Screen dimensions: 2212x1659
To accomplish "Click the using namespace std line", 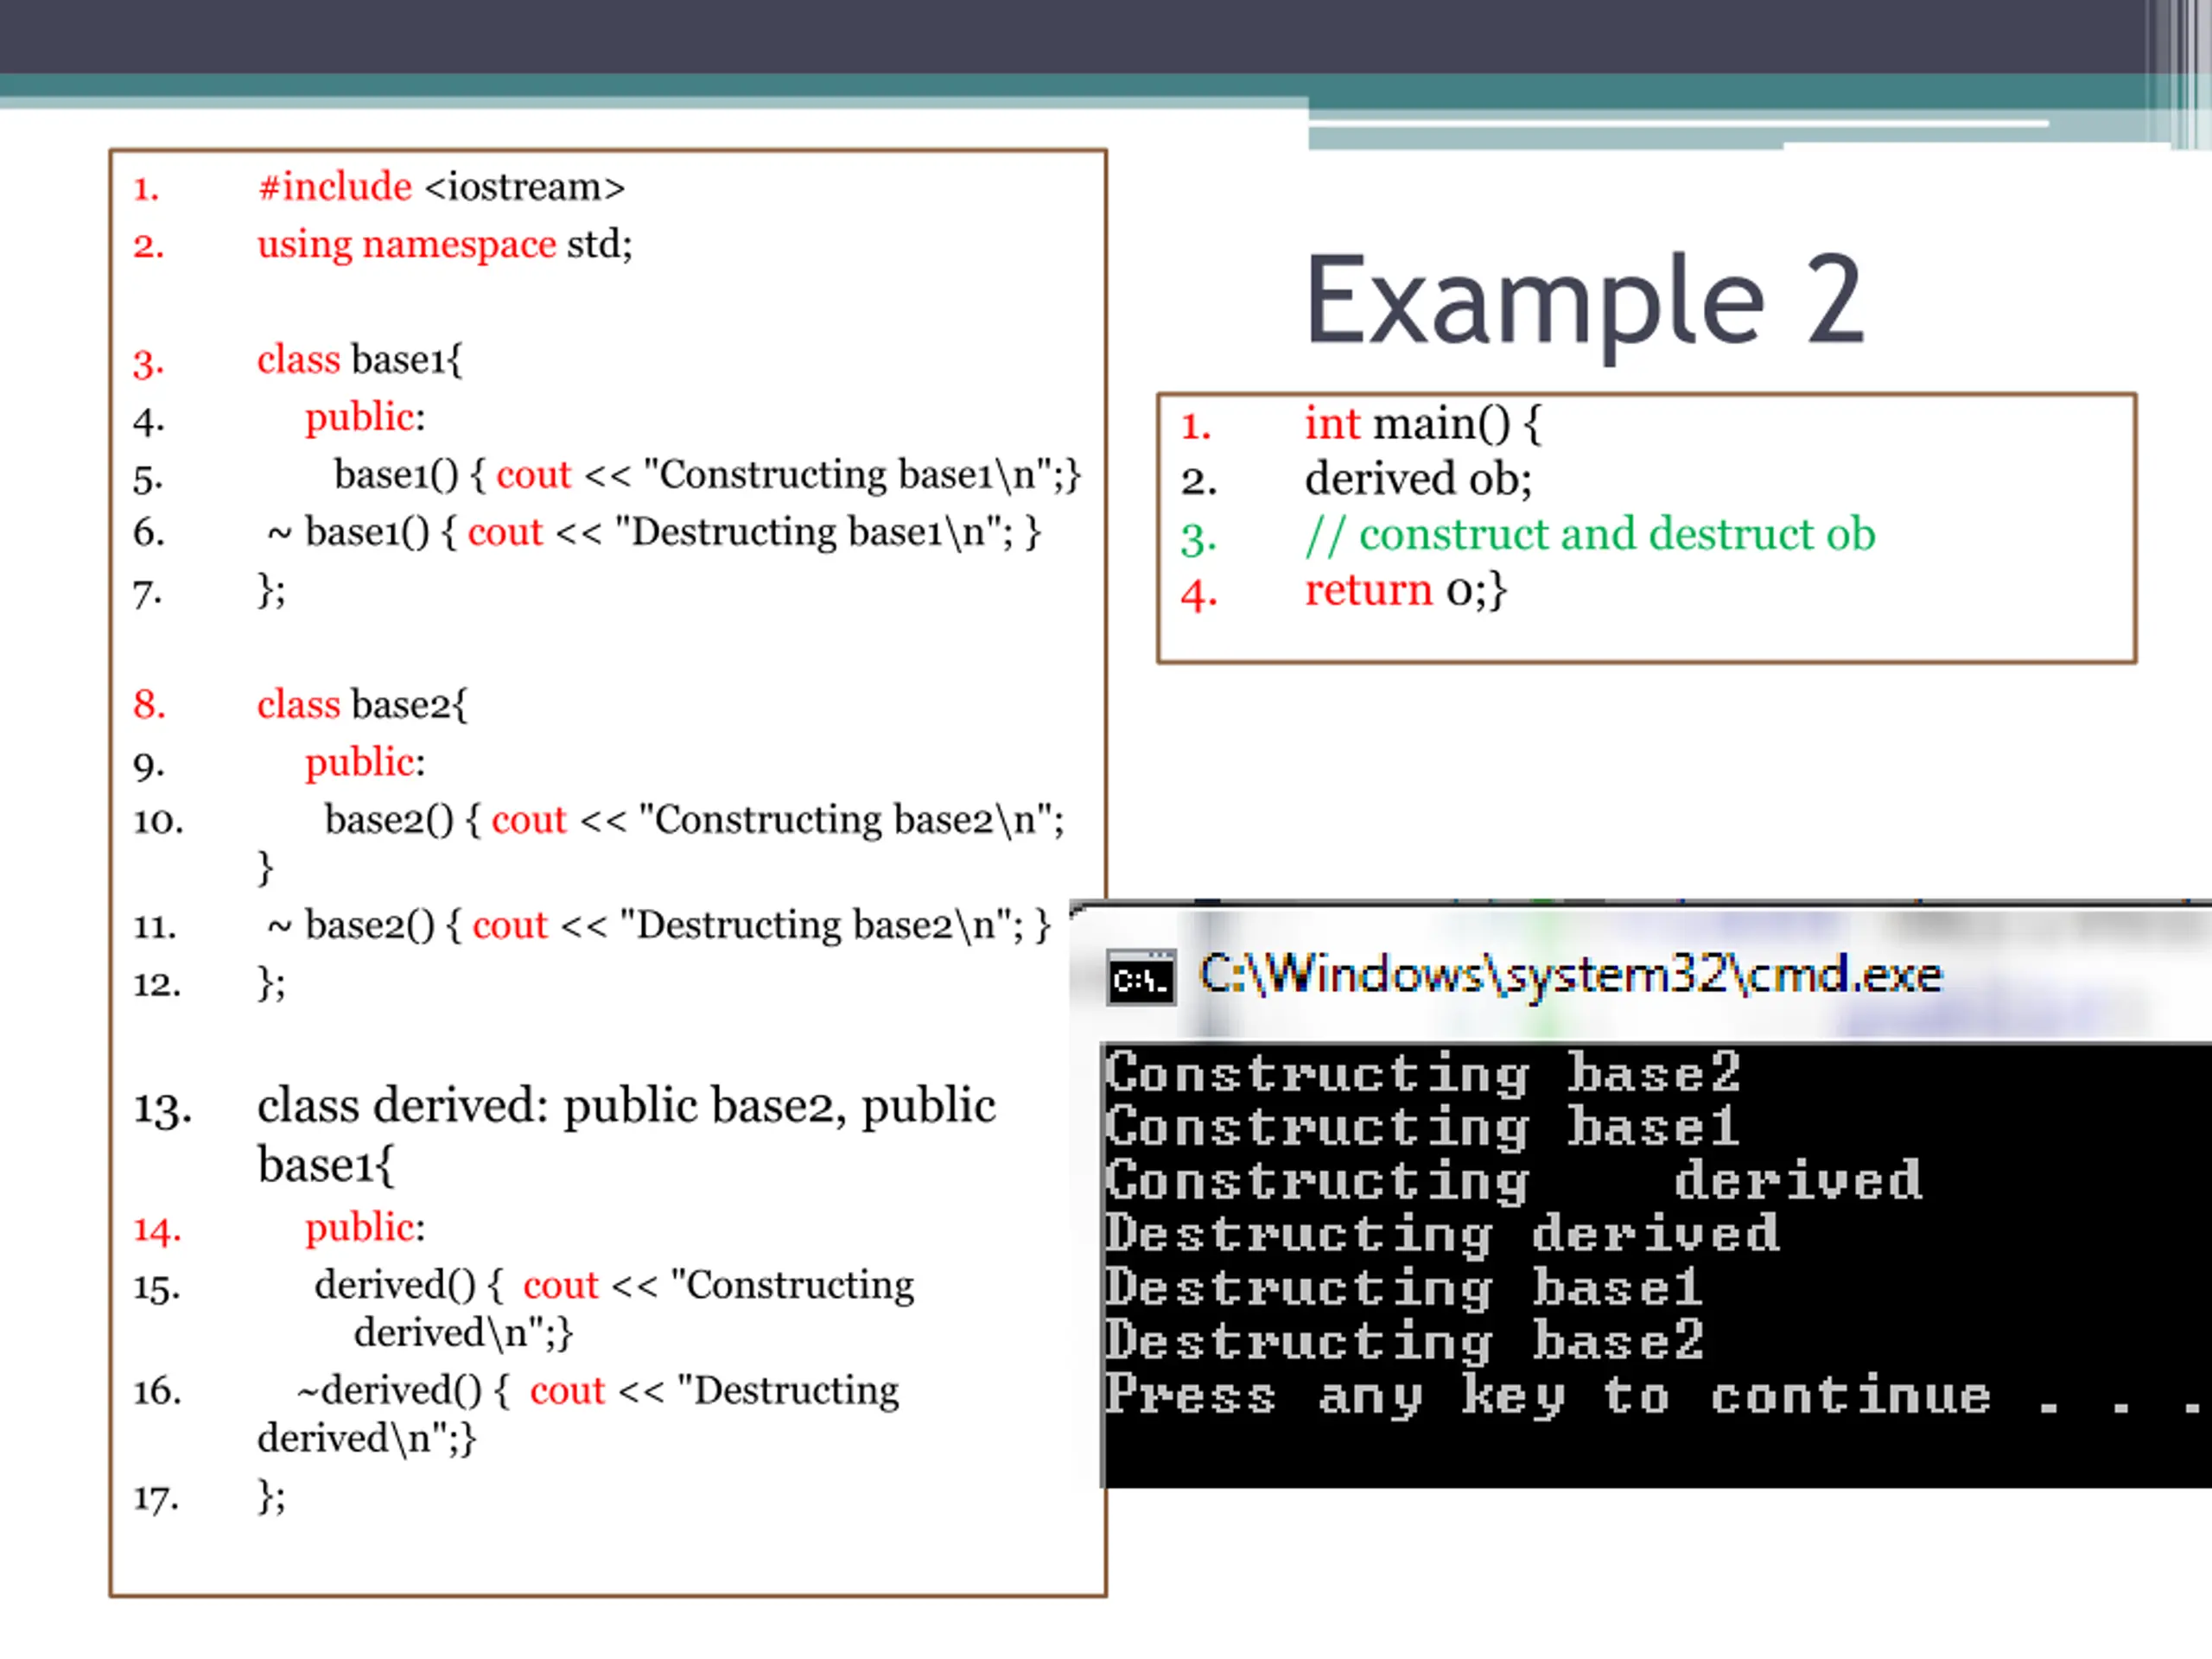I will pos(444,245).
